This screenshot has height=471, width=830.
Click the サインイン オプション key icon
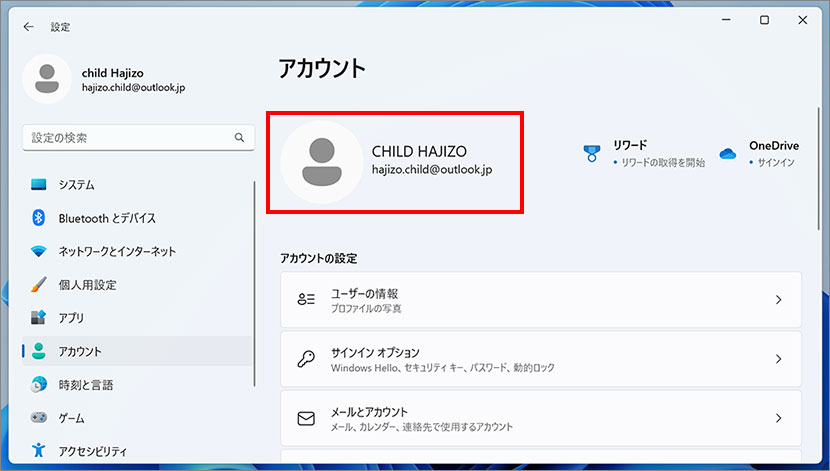click(306, 359)
